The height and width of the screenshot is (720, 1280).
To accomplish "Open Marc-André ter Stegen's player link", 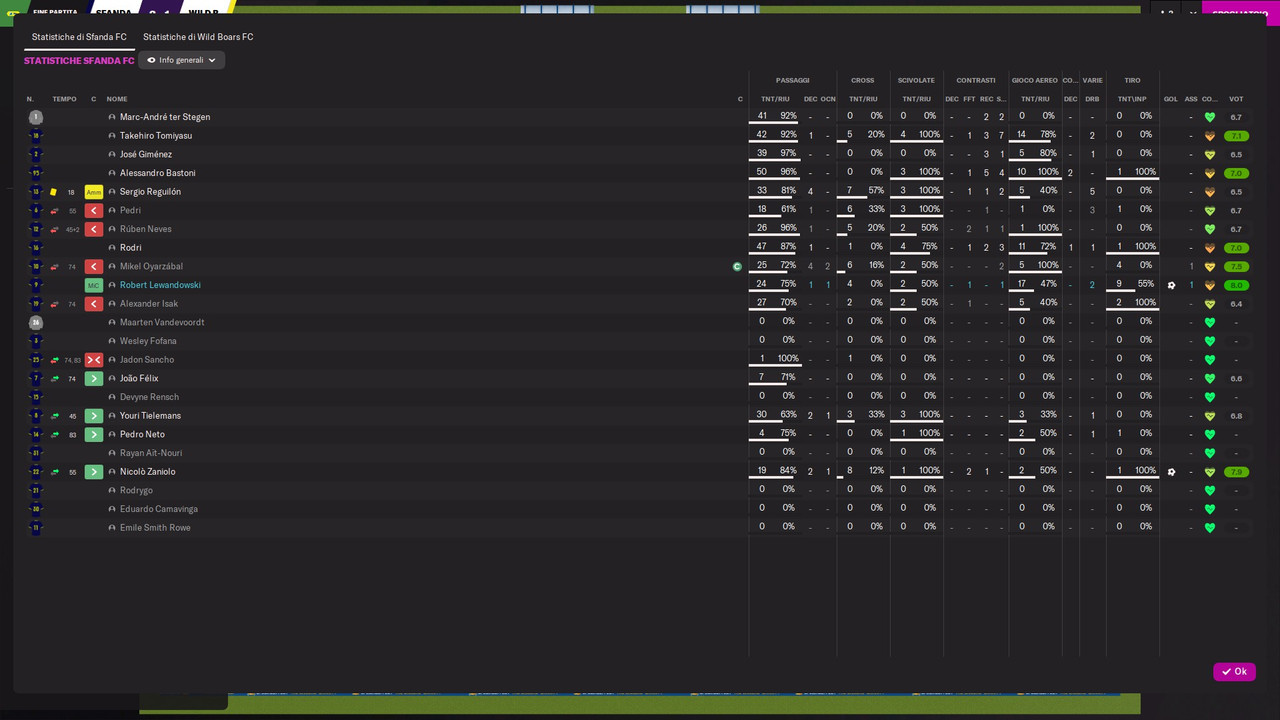I will click(165, 117).
